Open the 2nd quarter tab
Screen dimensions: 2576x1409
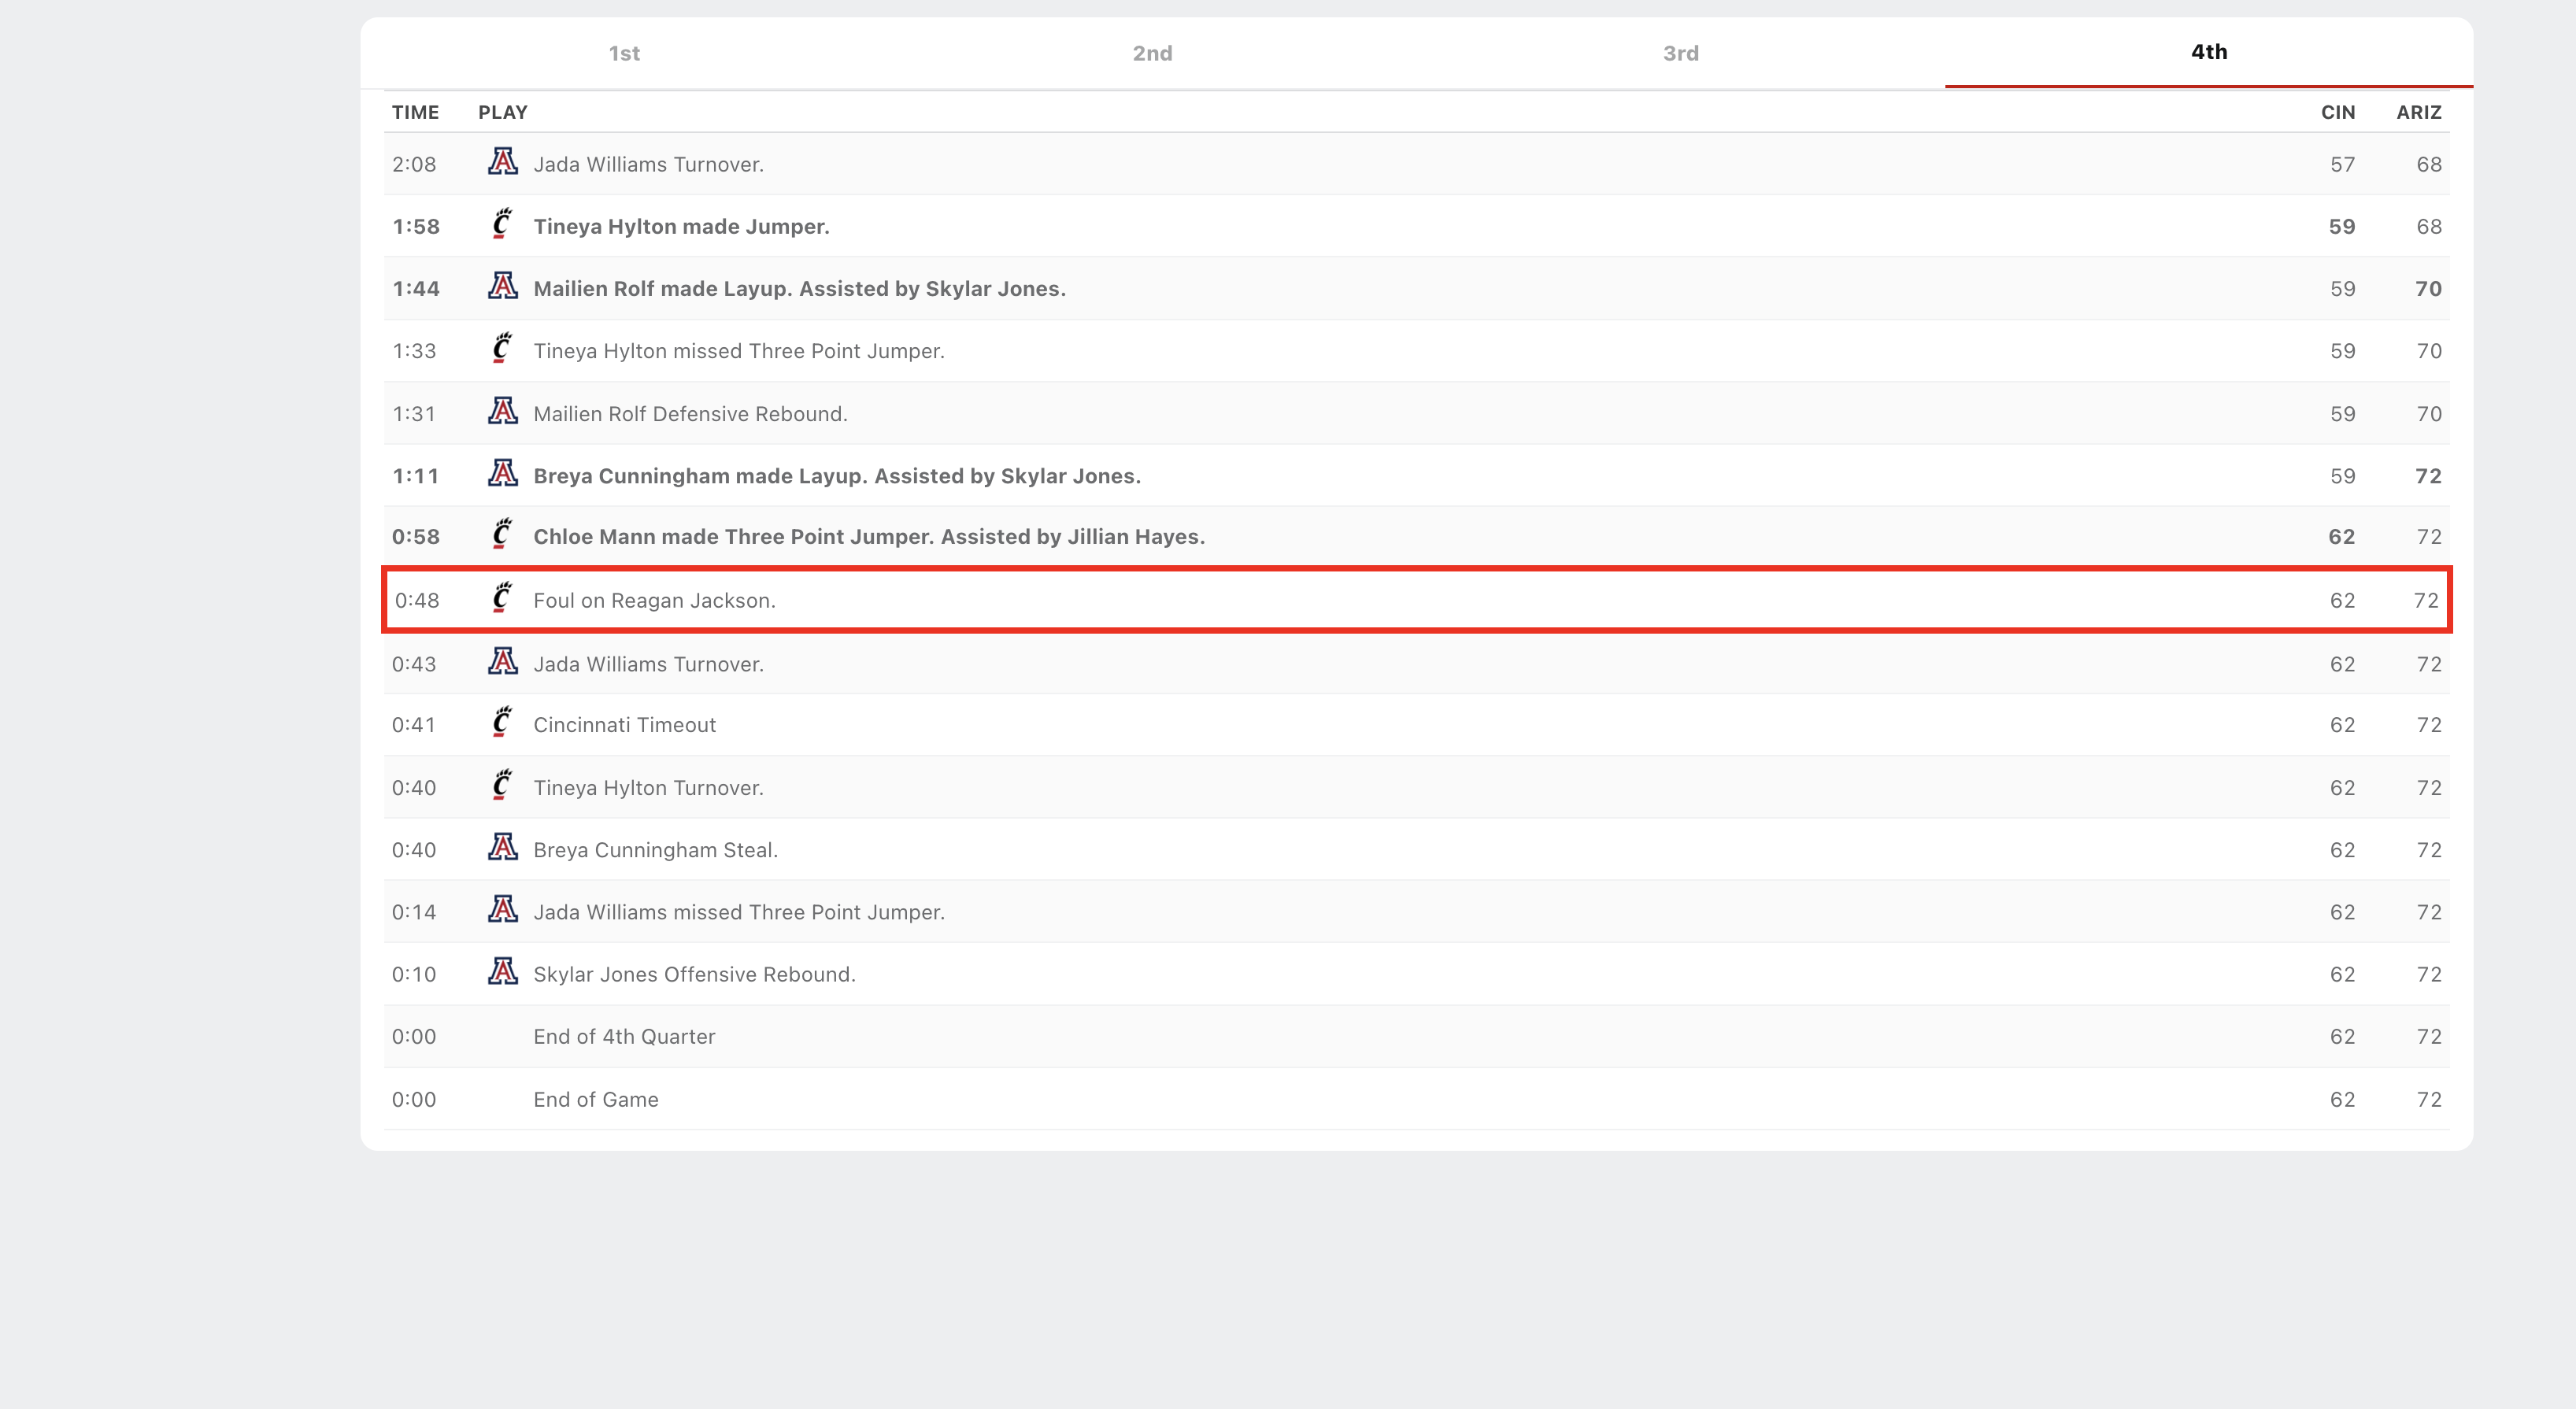coord(1152,53)
